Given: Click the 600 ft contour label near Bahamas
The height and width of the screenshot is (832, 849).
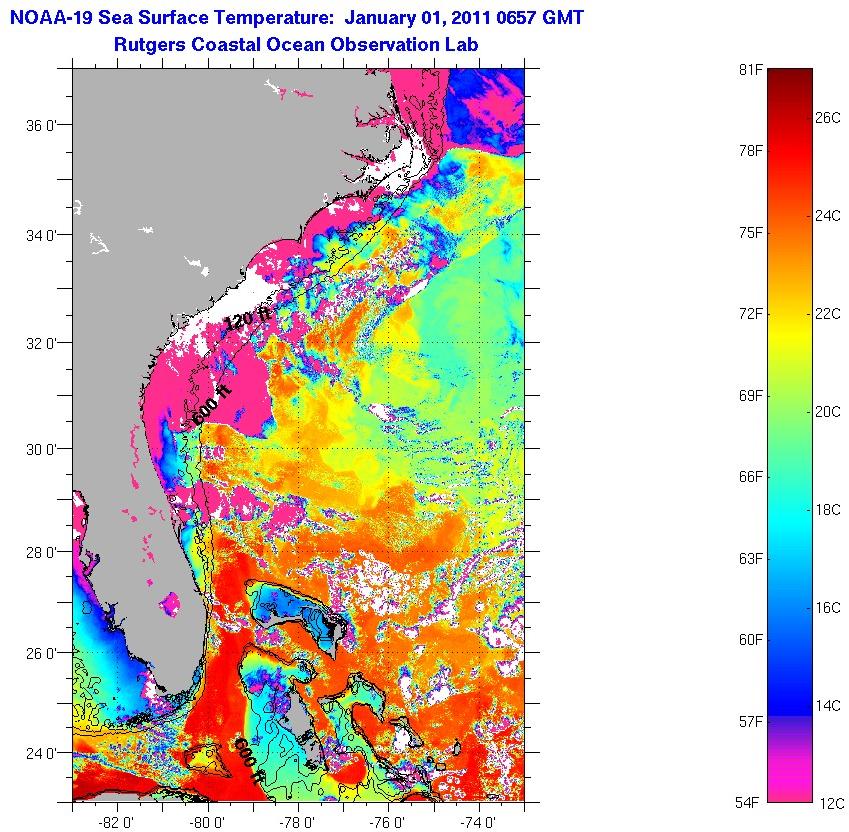Looking at the screenshot, I should point(248,760).
